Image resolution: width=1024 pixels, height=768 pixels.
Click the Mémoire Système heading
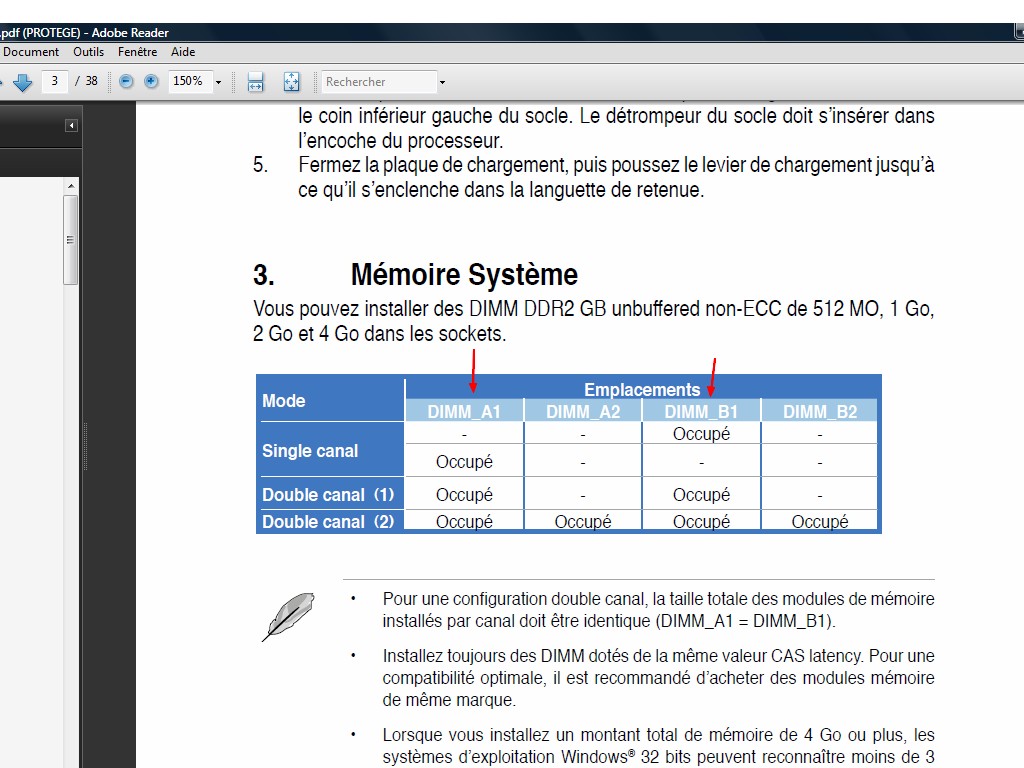click(464, 275)
